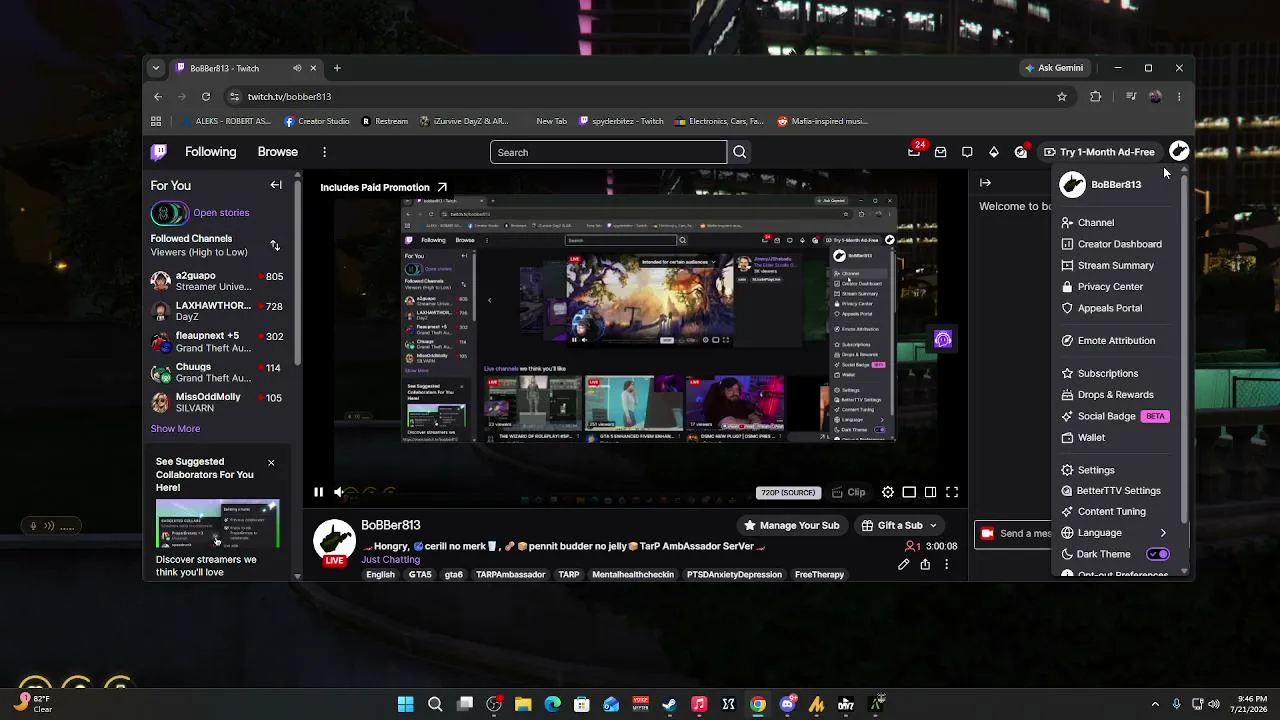Reload the page in Chrome
The image size is (1280, 720).
[x=206, y=96]
